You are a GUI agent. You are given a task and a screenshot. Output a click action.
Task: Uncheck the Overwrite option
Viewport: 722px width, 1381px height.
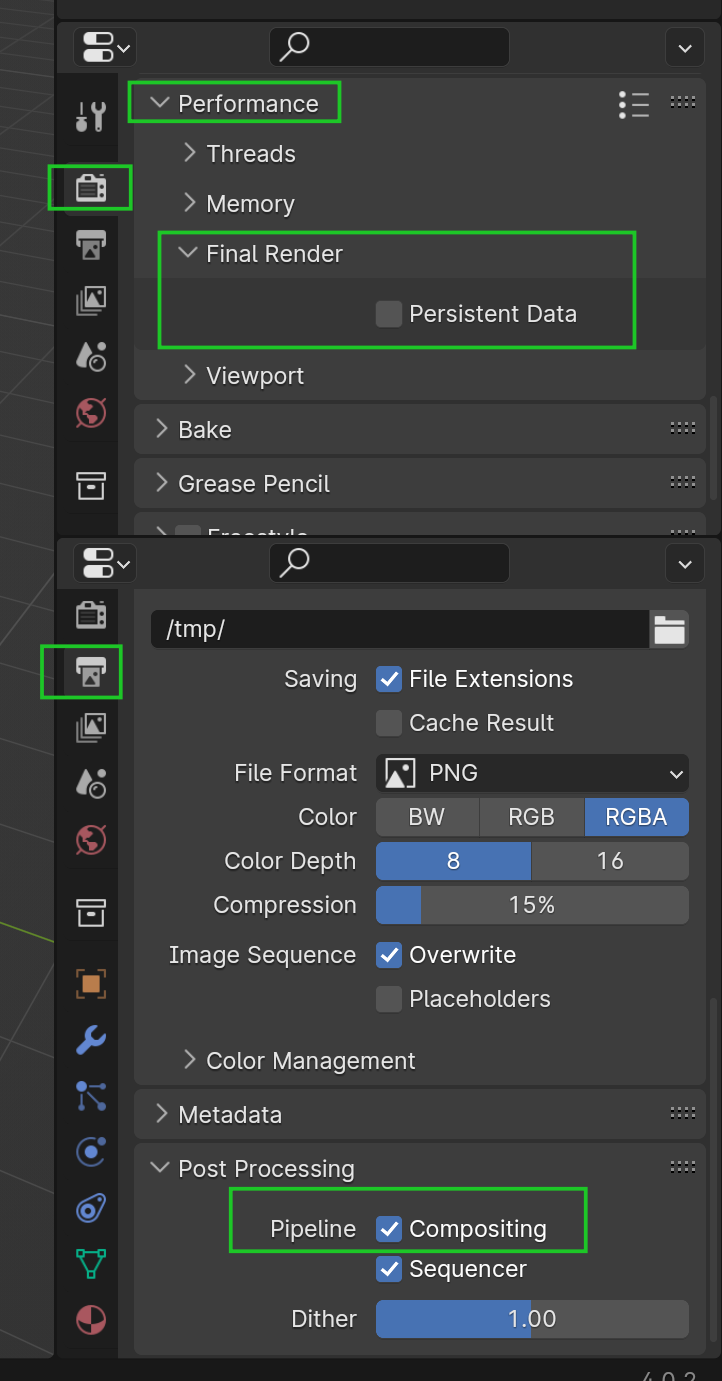[x=389, y=955]
